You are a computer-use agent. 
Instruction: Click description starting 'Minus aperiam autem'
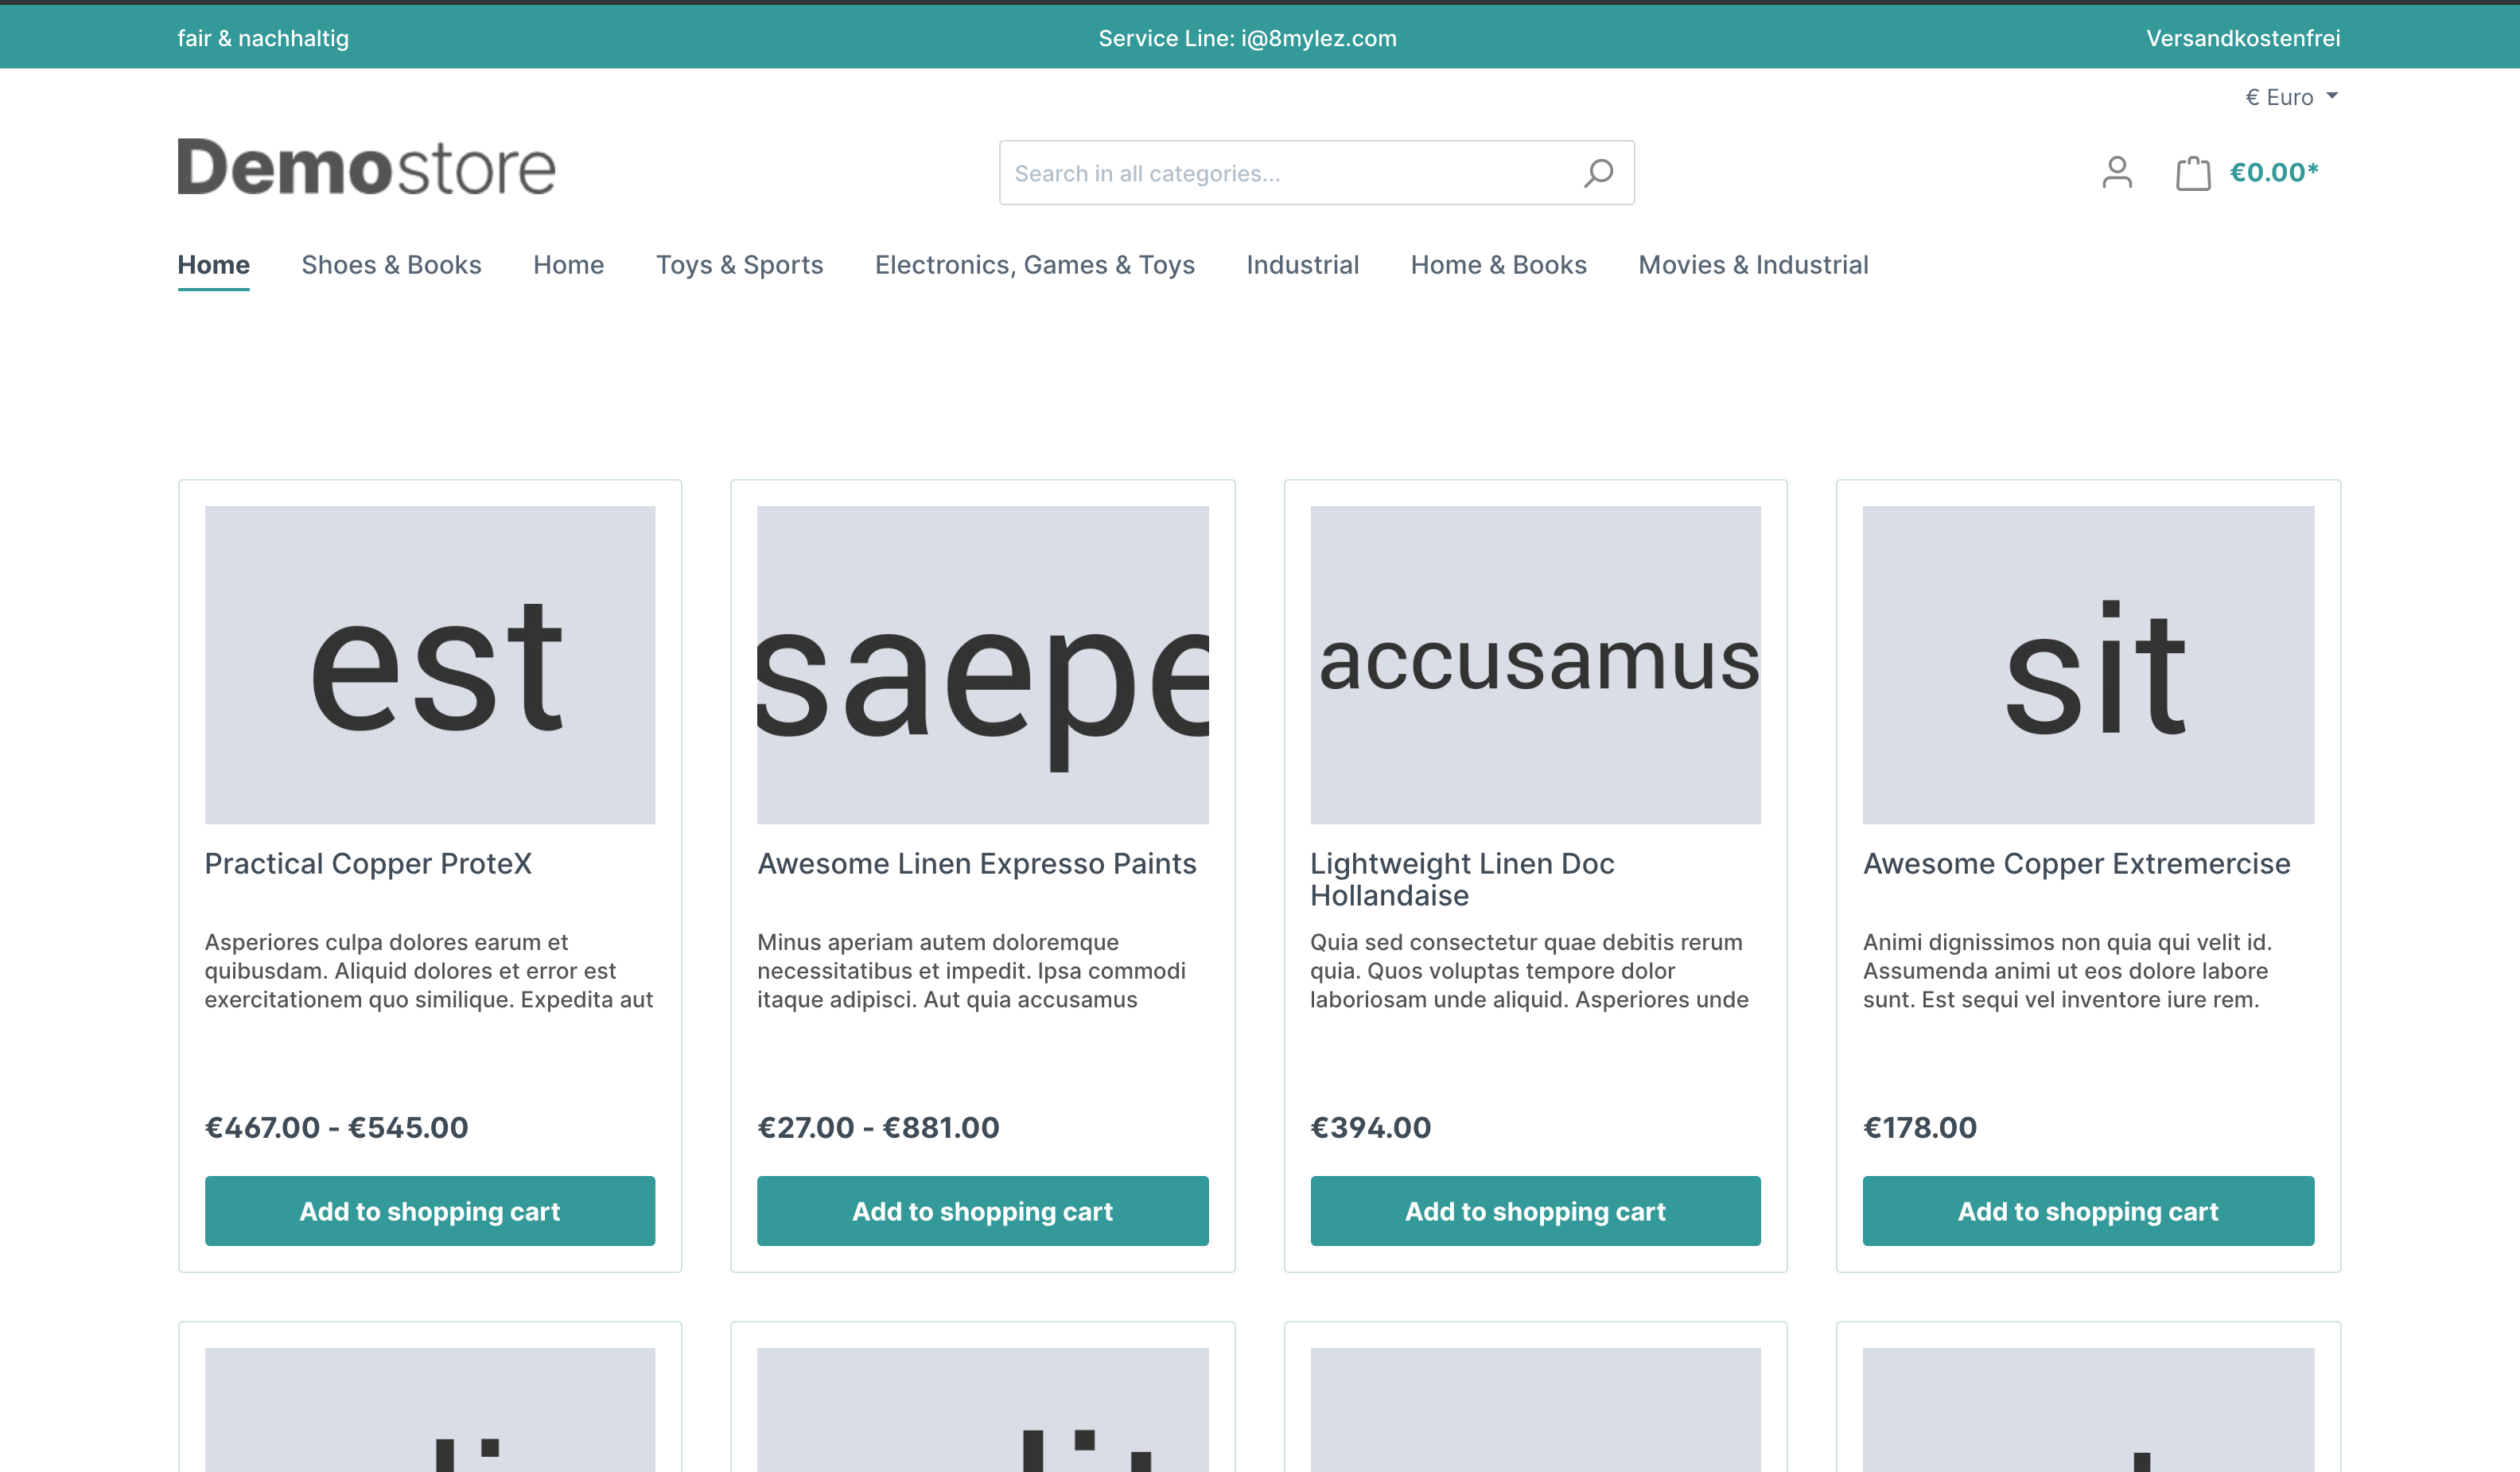pyautogui.click(x=971, y=971)
